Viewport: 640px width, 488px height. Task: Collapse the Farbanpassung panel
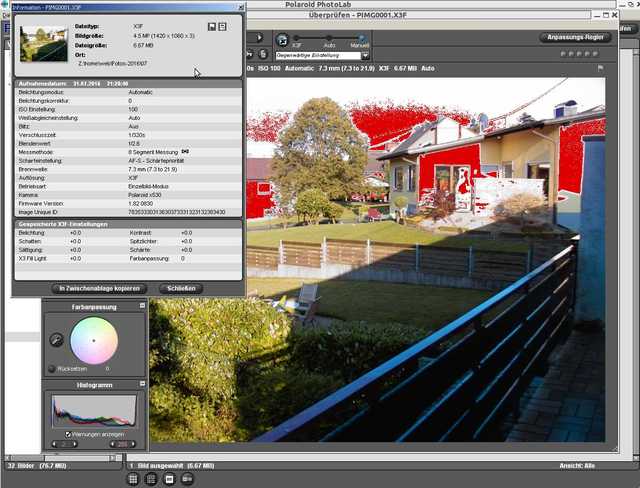click(142, 306)
